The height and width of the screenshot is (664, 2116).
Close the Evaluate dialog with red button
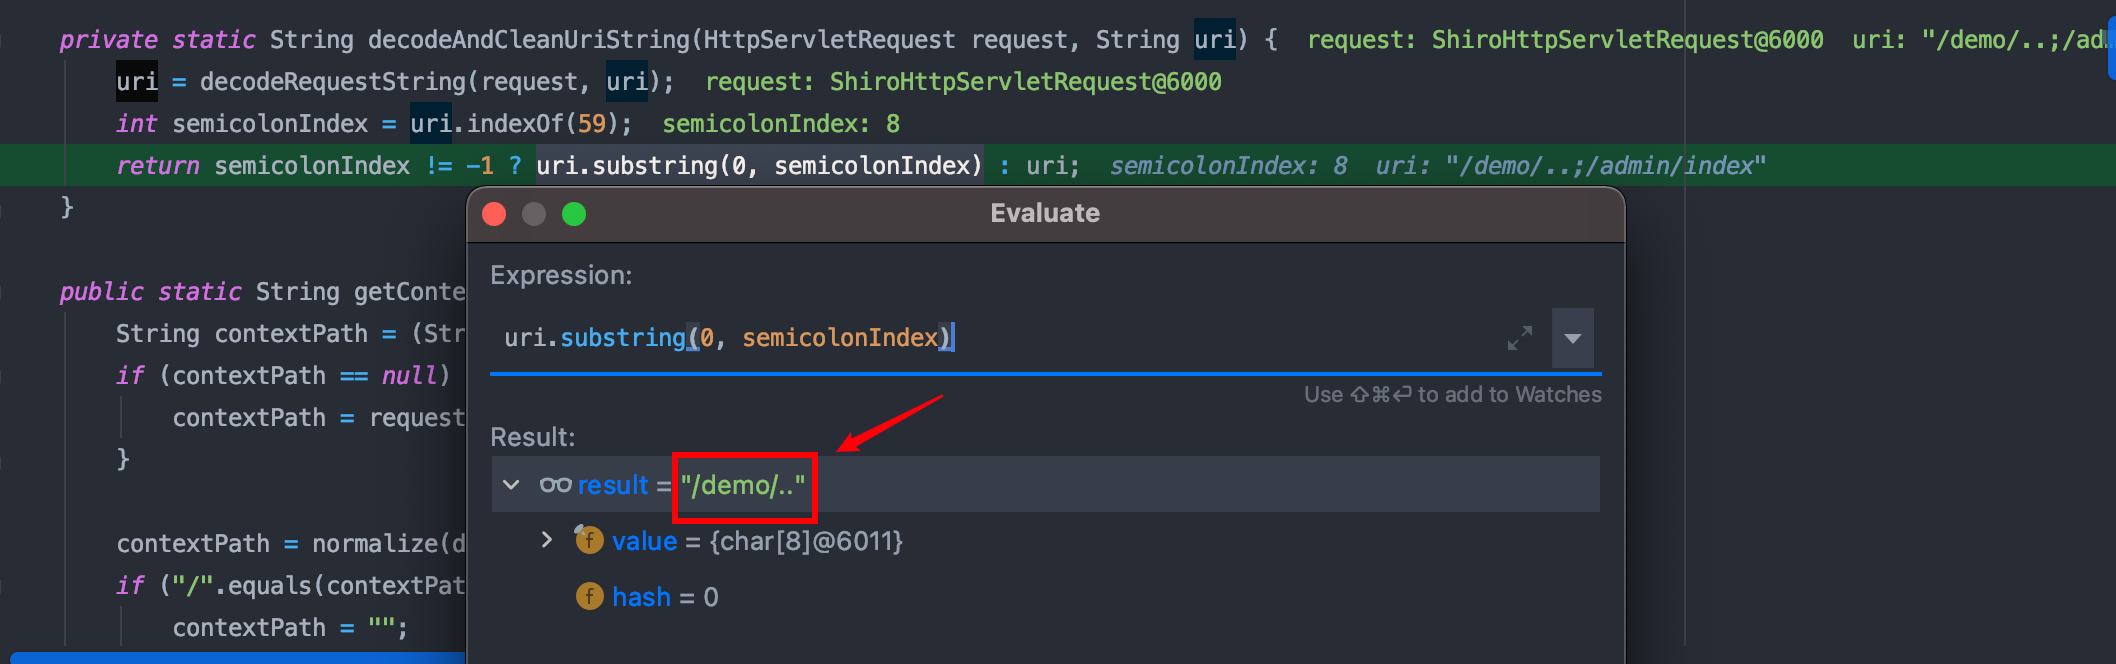[x=494, y=214]
